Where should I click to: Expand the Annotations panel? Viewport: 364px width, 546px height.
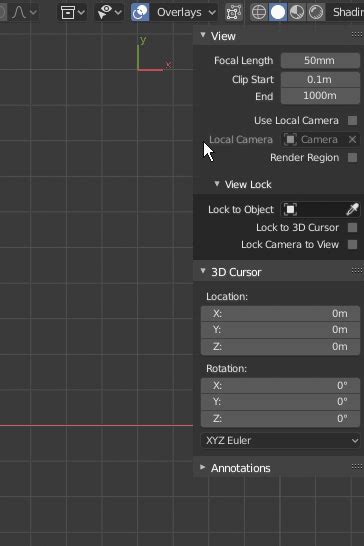click(203, 467)
